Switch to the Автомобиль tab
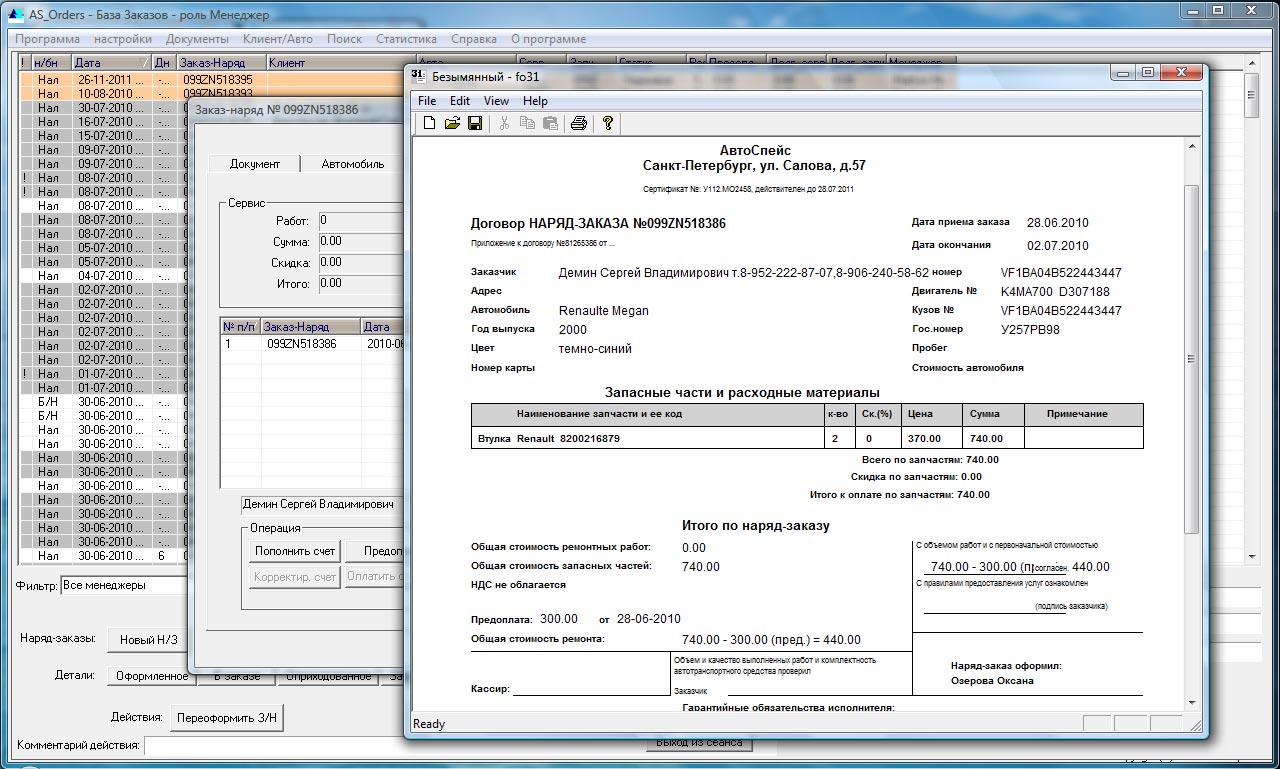 (x=352, y=164)
